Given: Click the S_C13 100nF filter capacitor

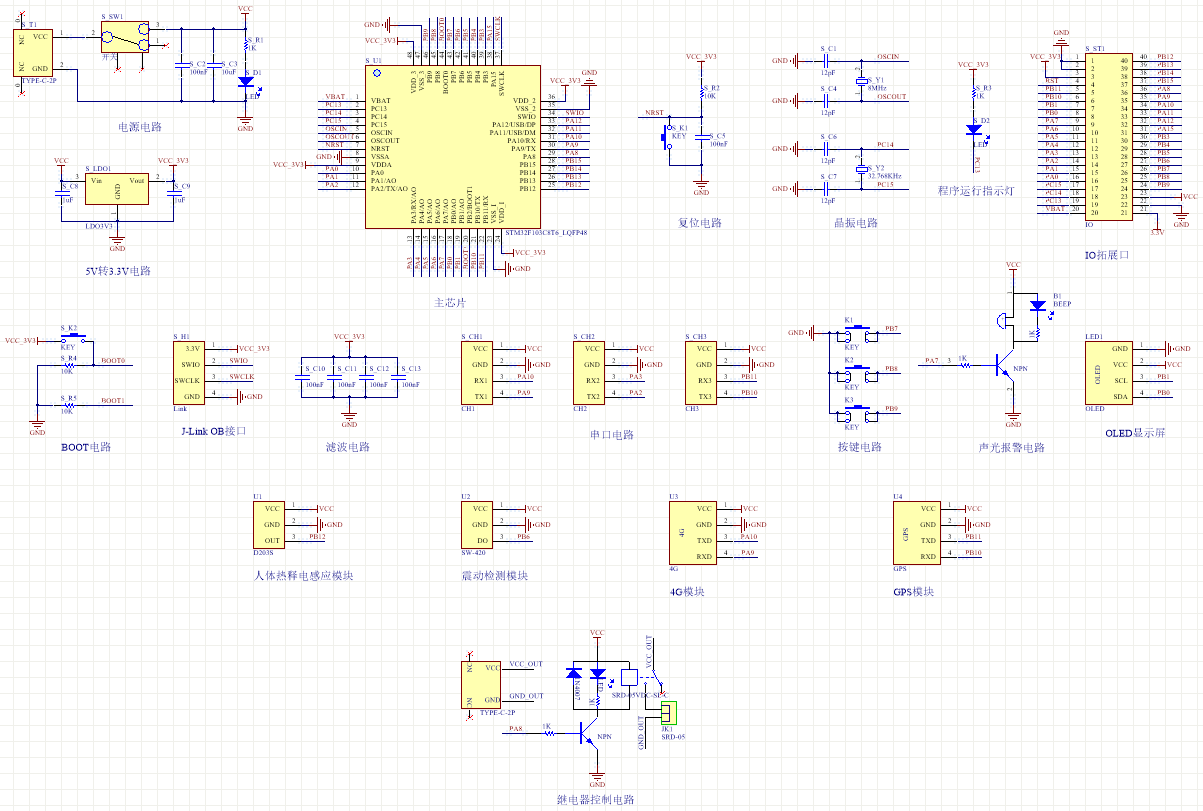Looking at the screenshot, I should [x=397, y=376].
